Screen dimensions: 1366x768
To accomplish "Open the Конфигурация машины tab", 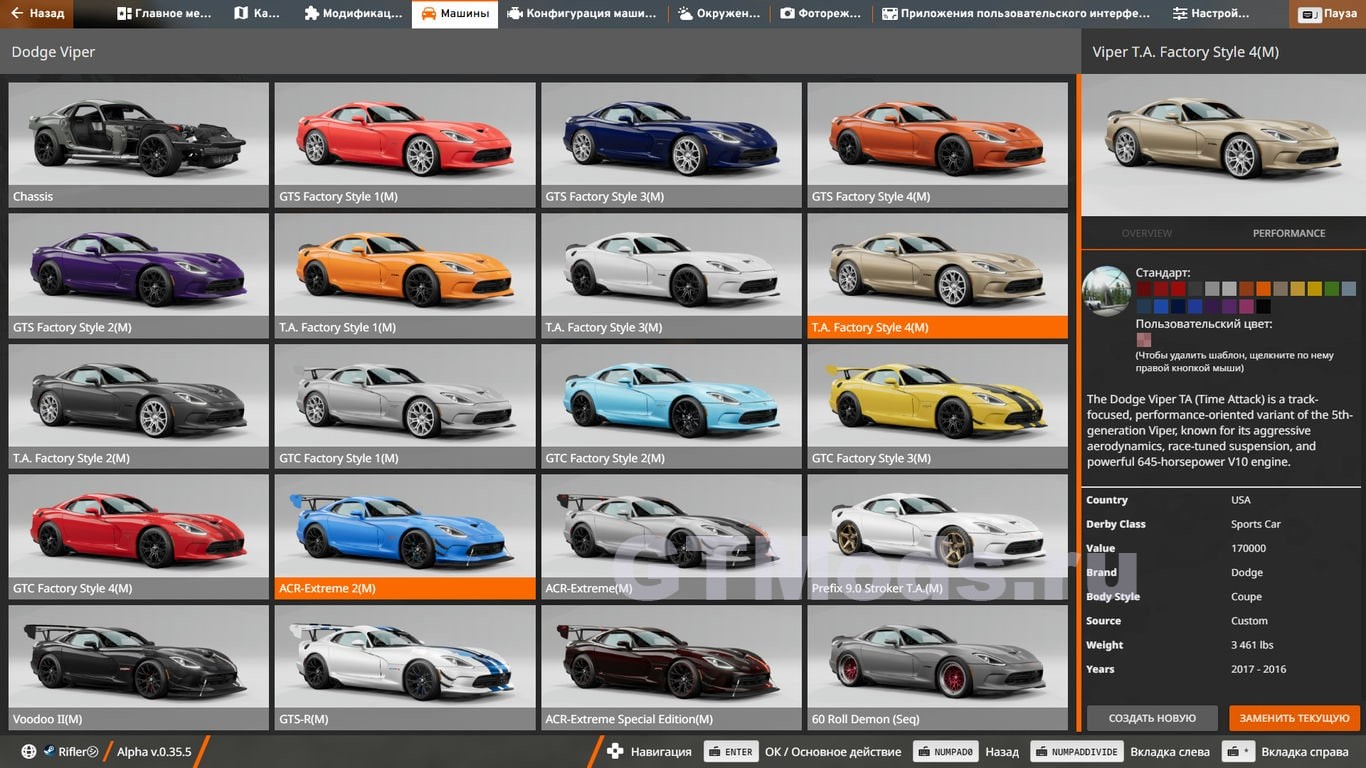I will [582, 14].
